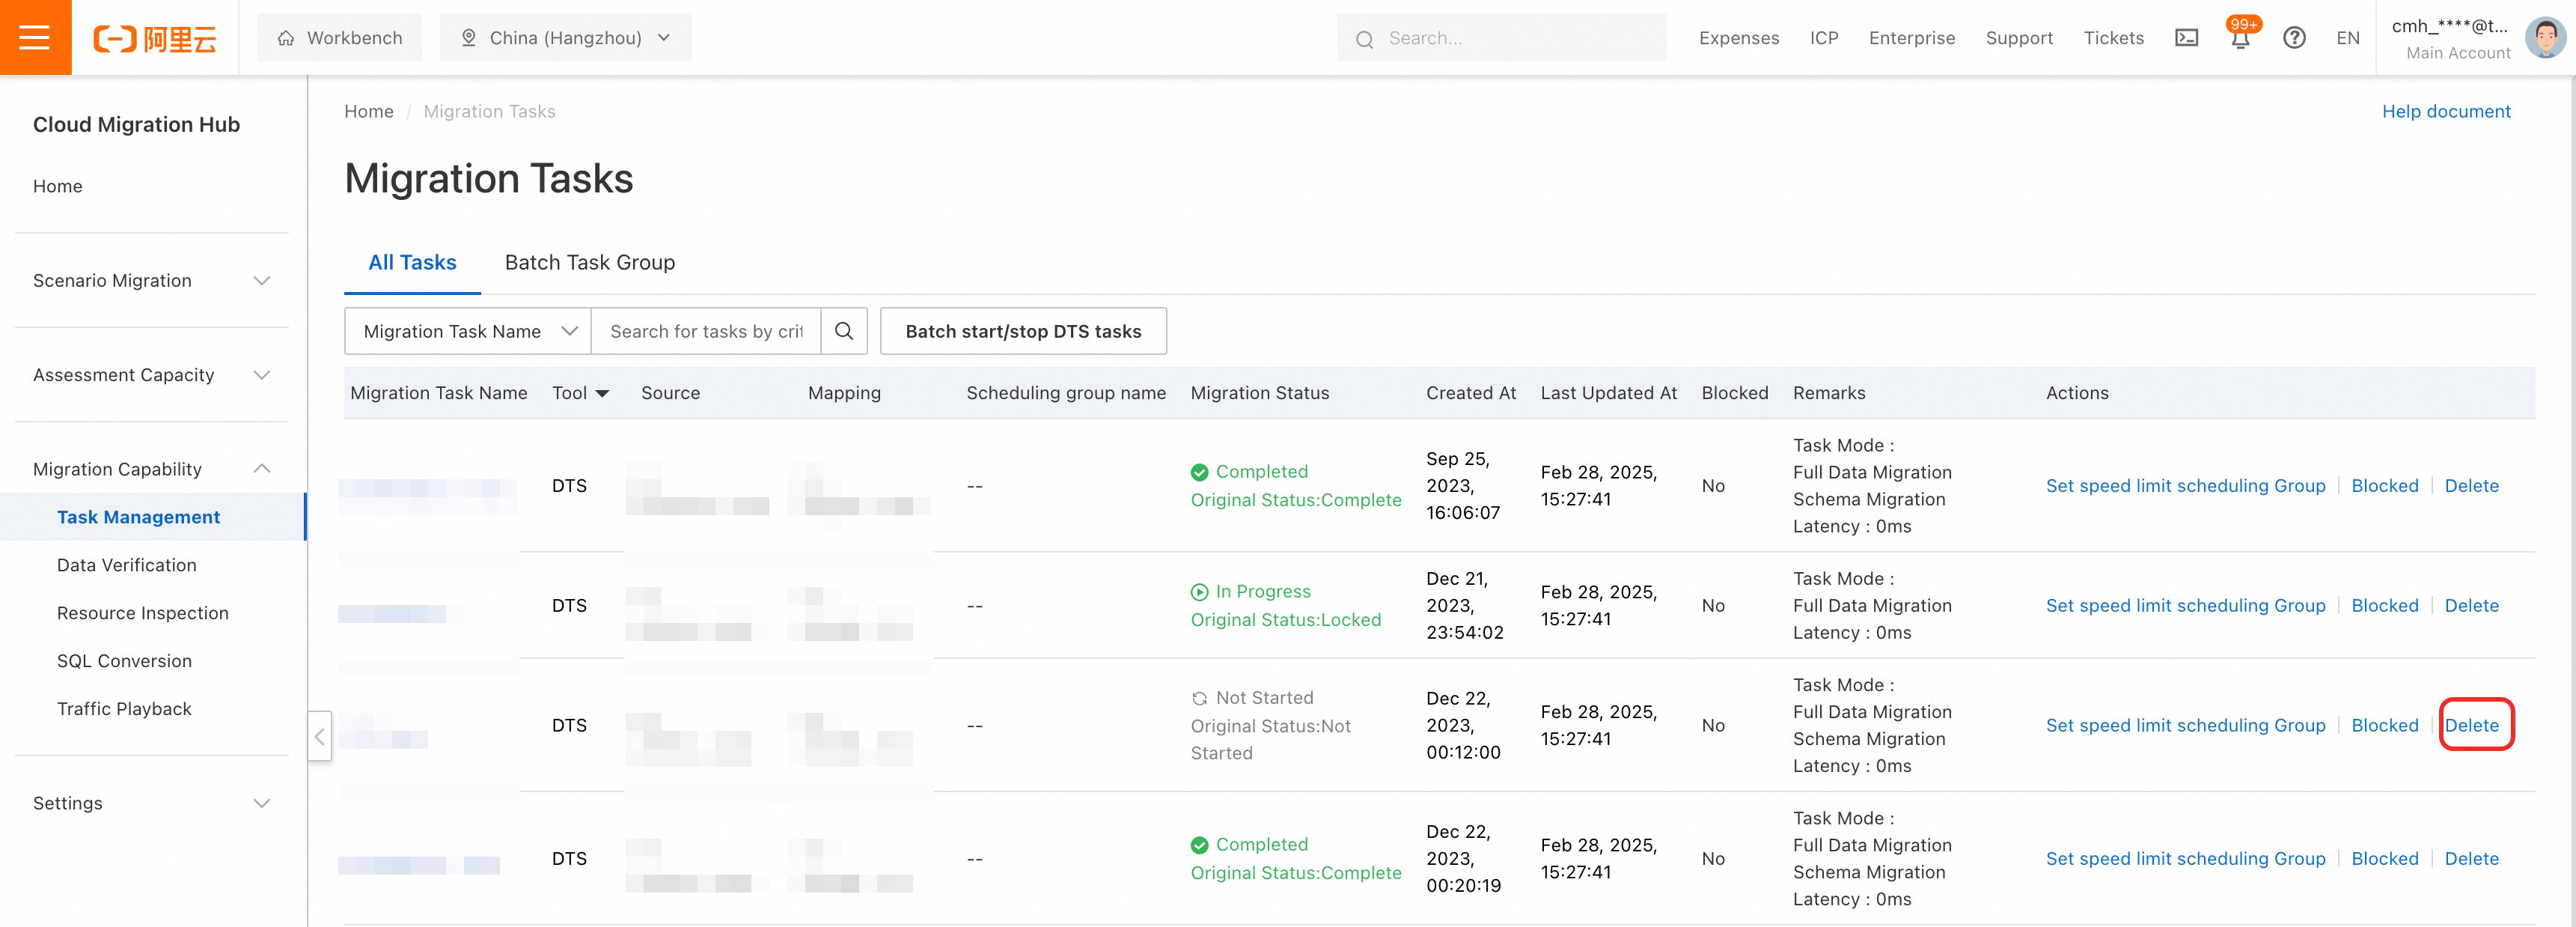Focus the search for tasks input
This screenshot has width=2576, height=927.
[705, 331]
